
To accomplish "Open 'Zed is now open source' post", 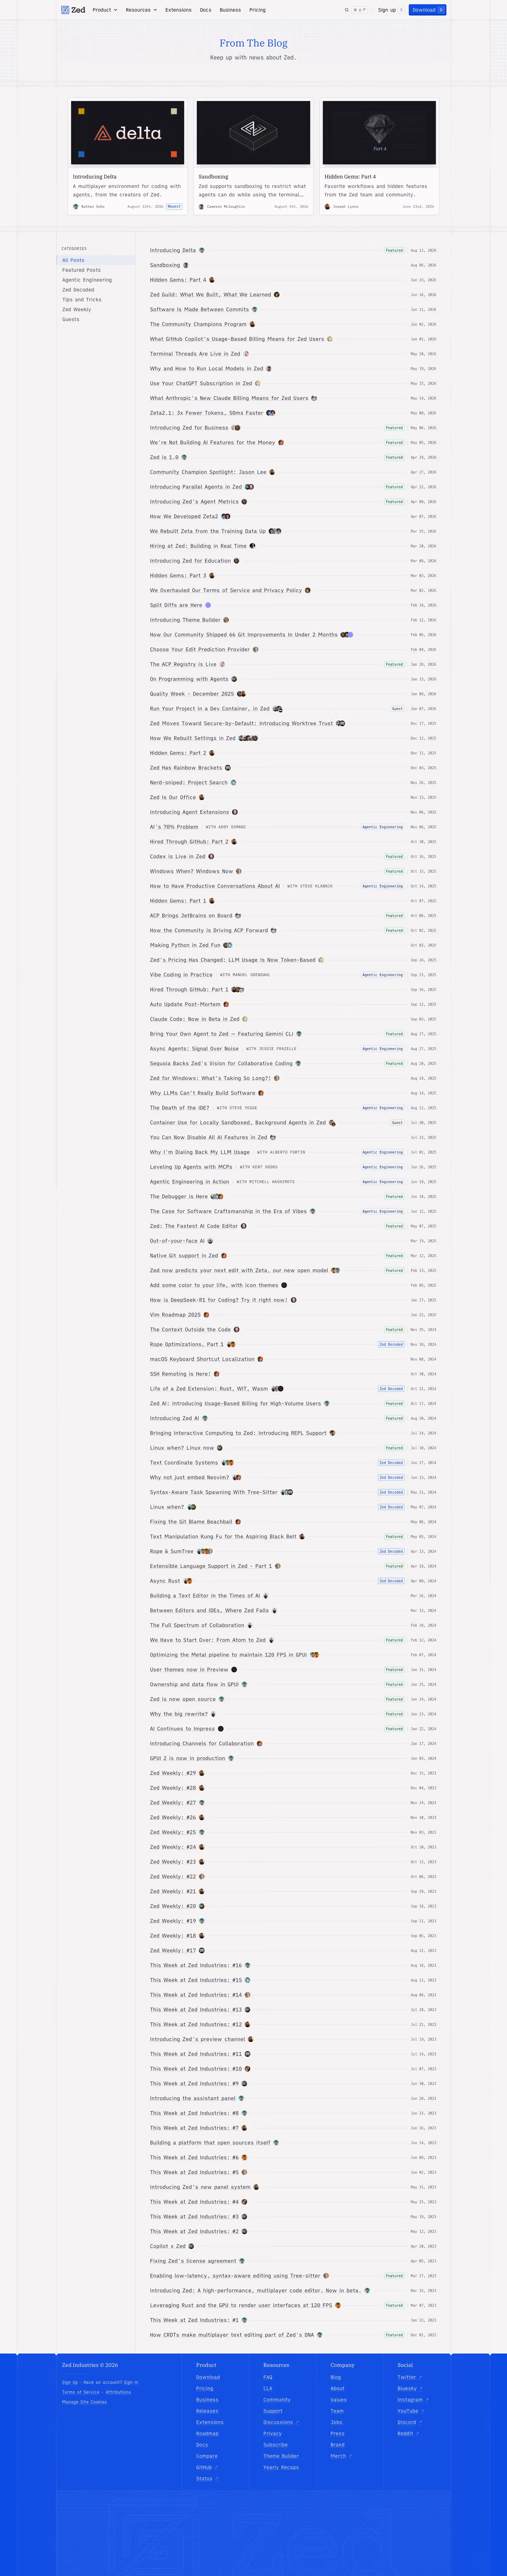I will [183, 1699].
